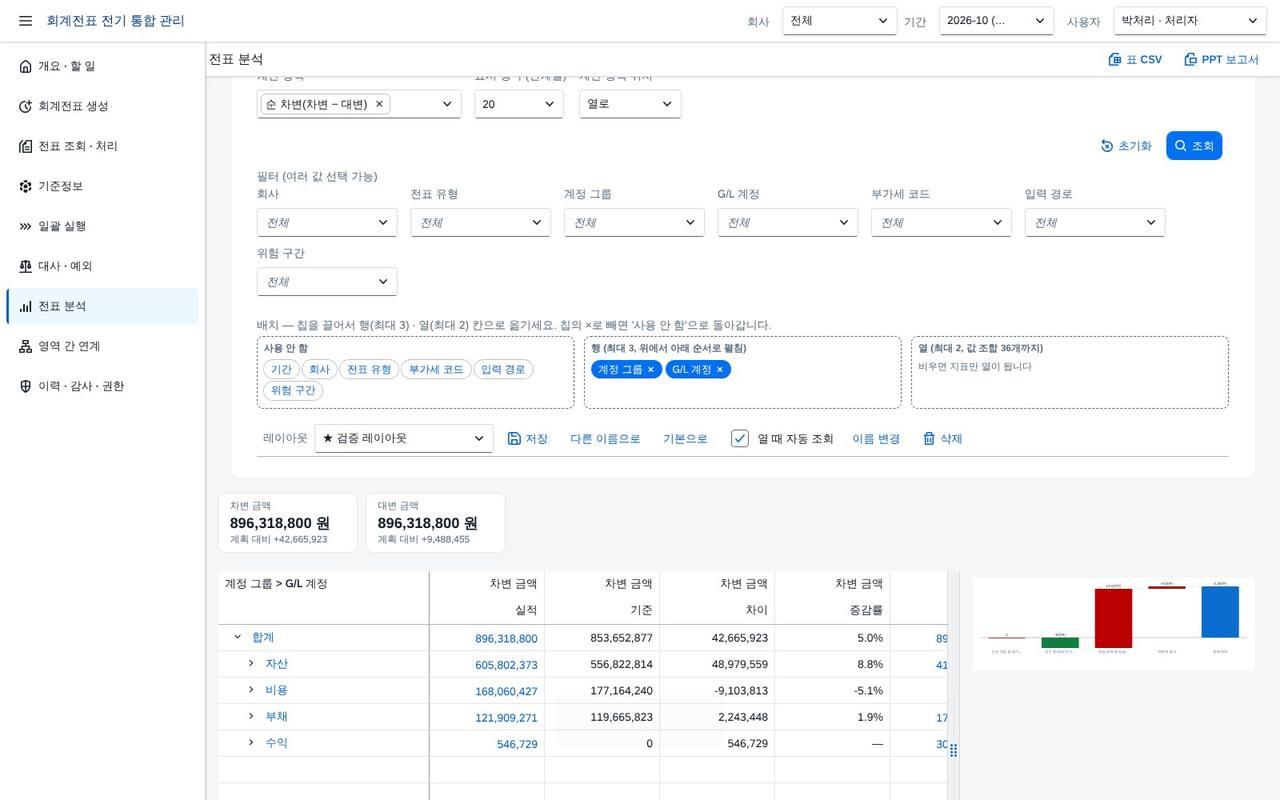This screenshot has width=1280, height=800.
Task: Open the 검증 레이아웃 dropdown
Action: pyautogui.click(x=404, y=439)
